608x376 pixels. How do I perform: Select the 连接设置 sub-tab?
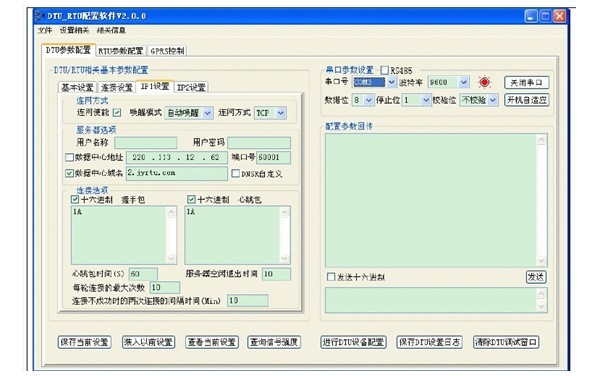tap(116, 87)
